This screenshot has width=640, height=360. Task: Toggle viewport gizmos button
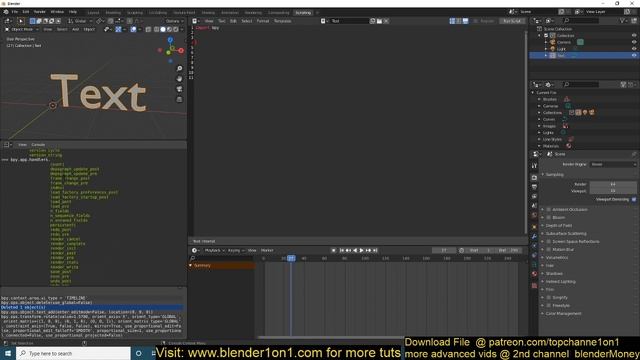[118, 29]
